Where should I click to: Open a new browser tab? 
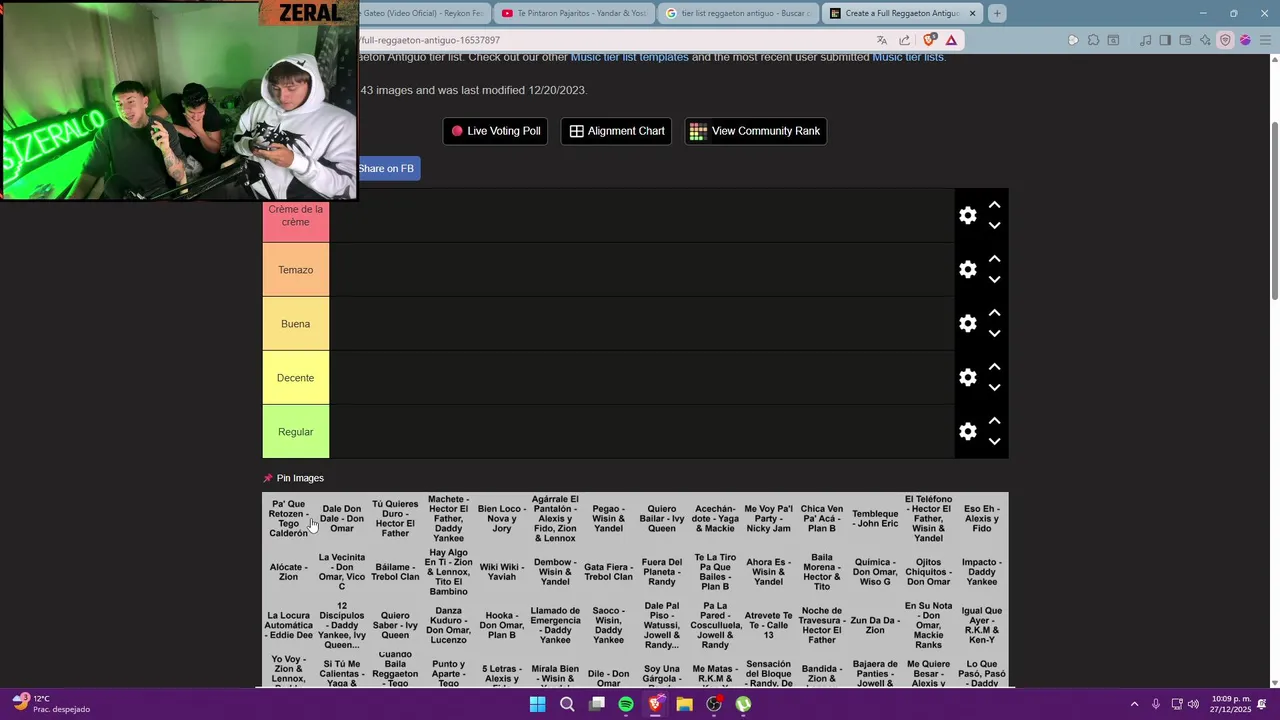coord(997,13)
